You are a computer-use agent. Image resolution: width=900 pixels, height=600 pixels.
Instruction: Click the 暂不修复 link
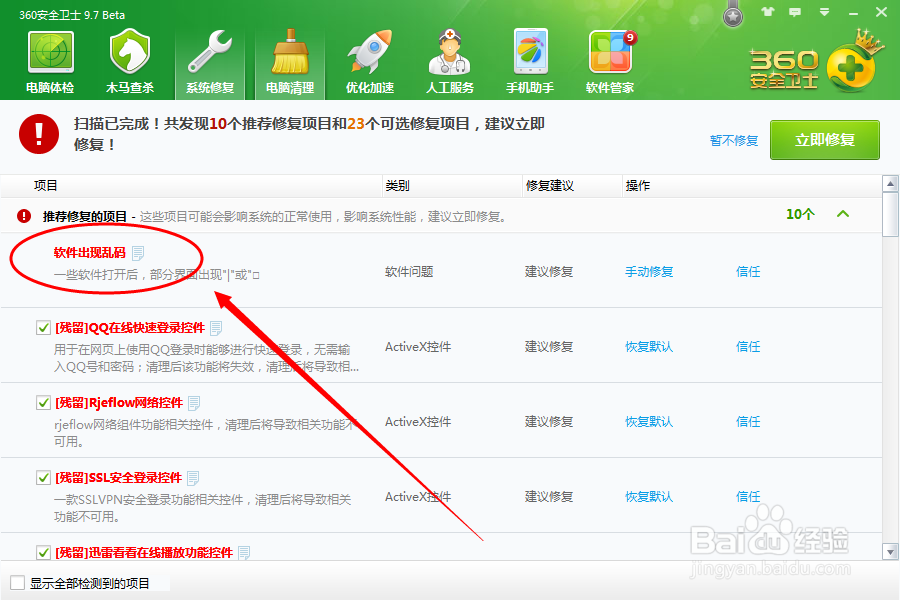734,140
